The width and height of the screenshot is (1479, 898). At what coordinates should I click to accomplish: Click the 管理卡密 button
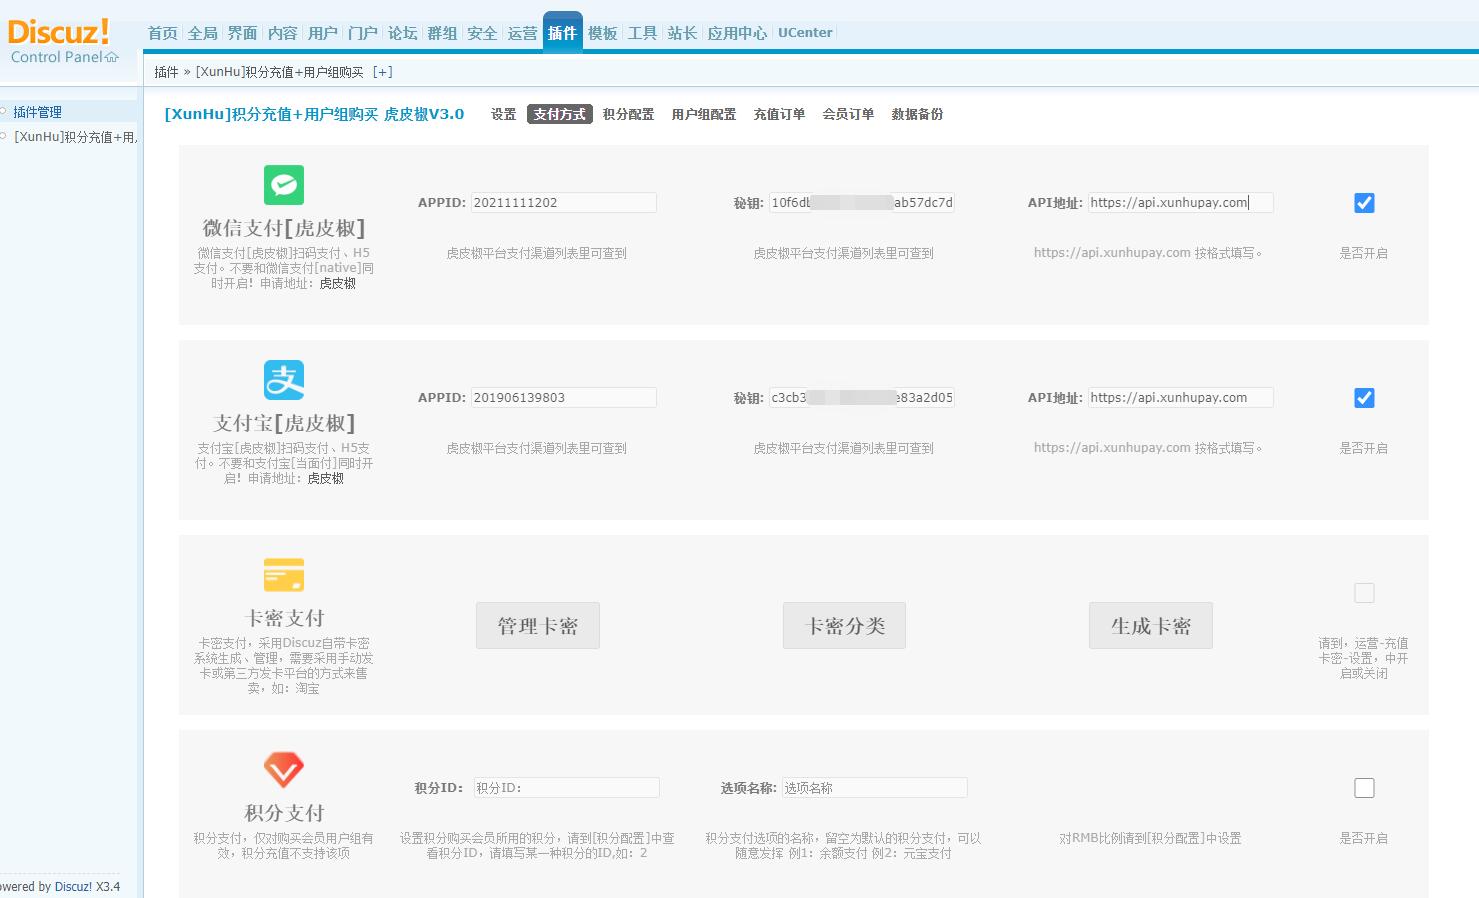click(x=538, y=626)
